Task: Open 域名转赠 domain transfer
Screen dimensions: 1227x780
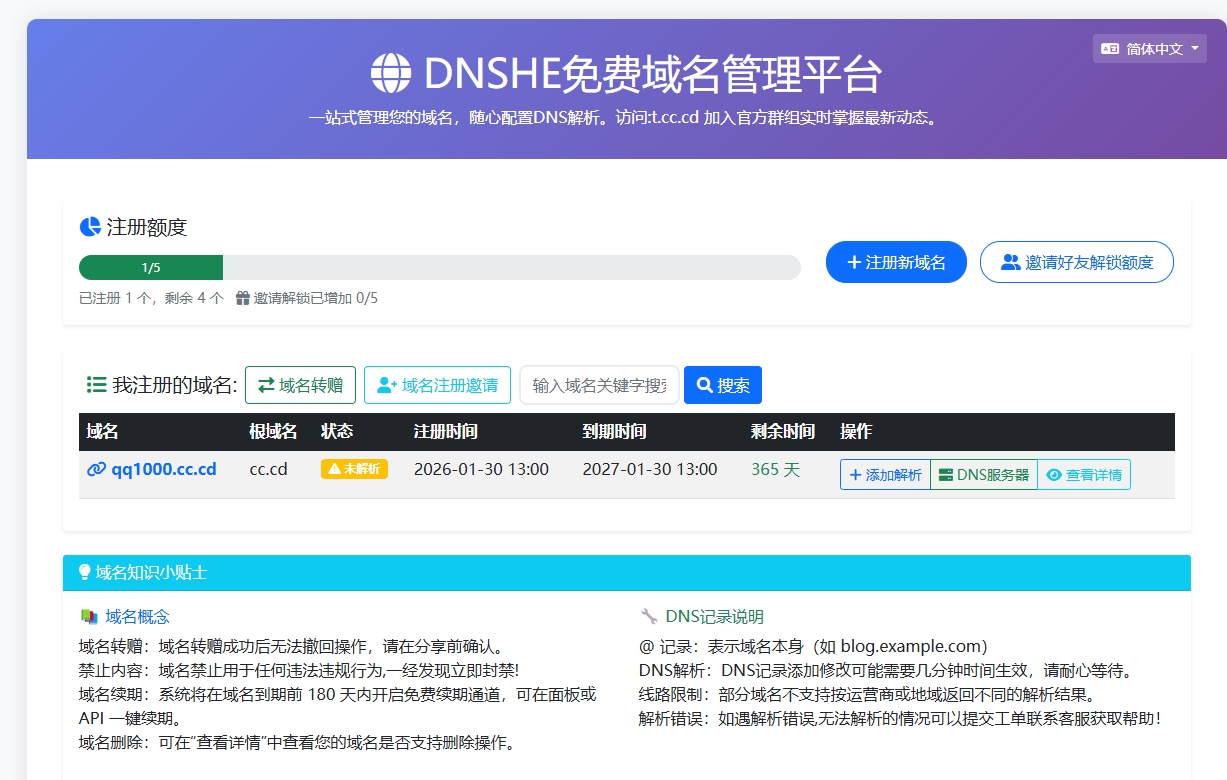Action: coord(300,385)
